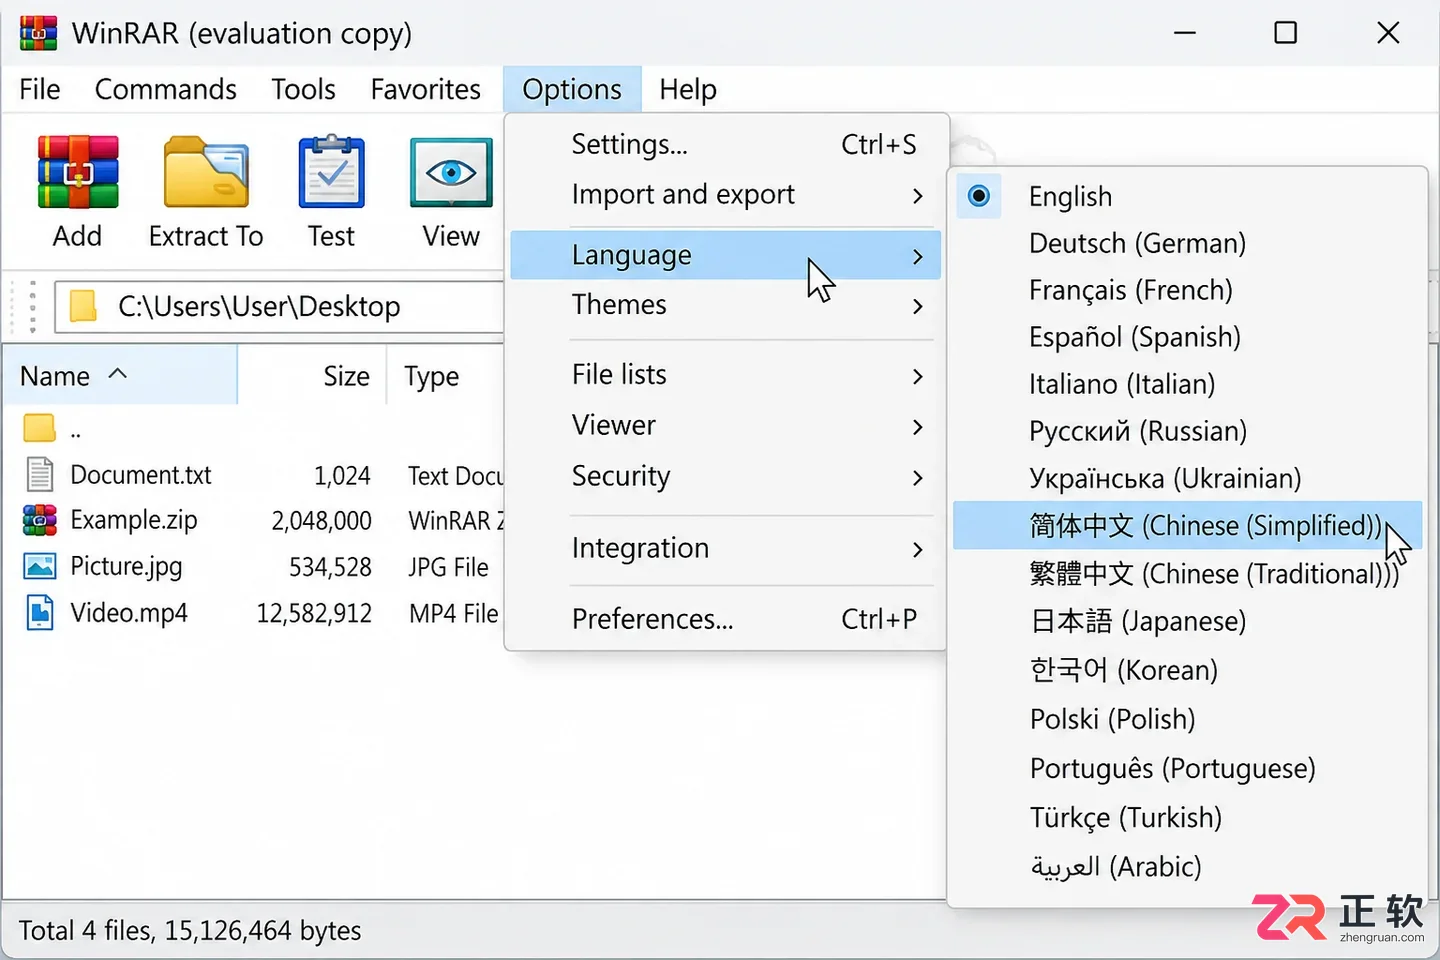Click the View eye icon
1440x960 pixels.
click(x=451, y=172)
